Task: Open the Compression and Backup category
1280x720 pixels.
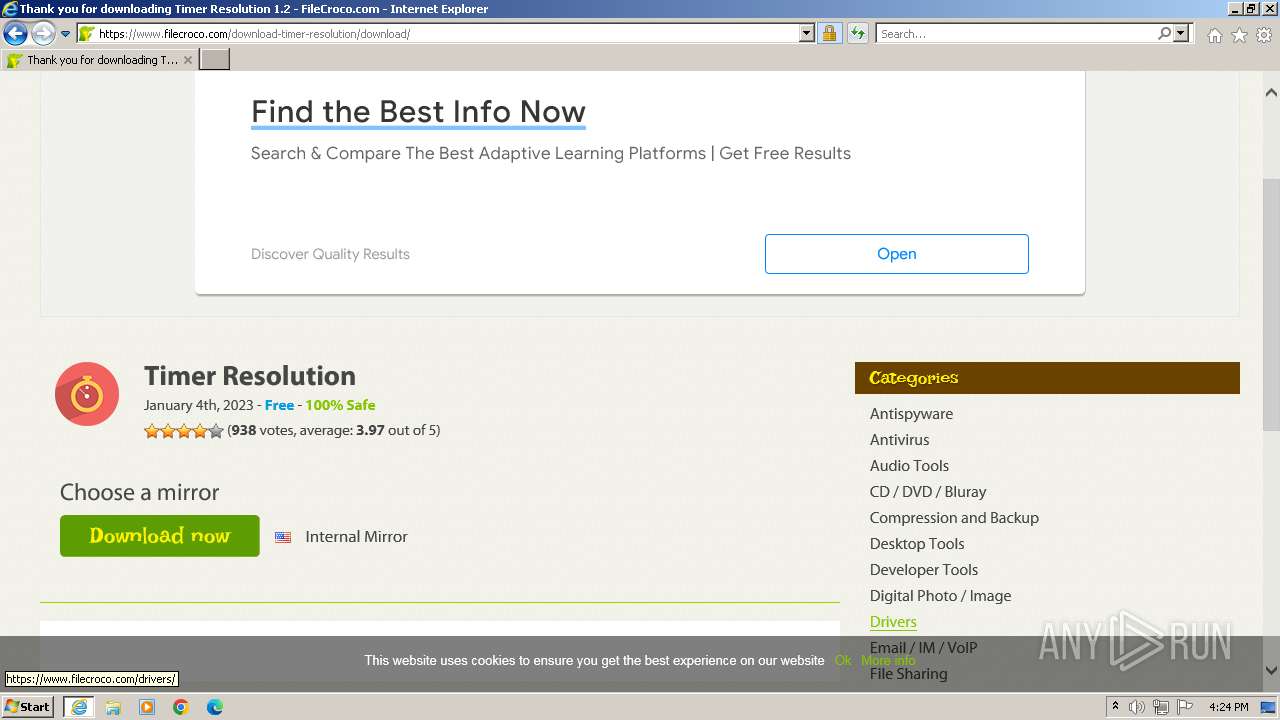Action: point(954,518)
